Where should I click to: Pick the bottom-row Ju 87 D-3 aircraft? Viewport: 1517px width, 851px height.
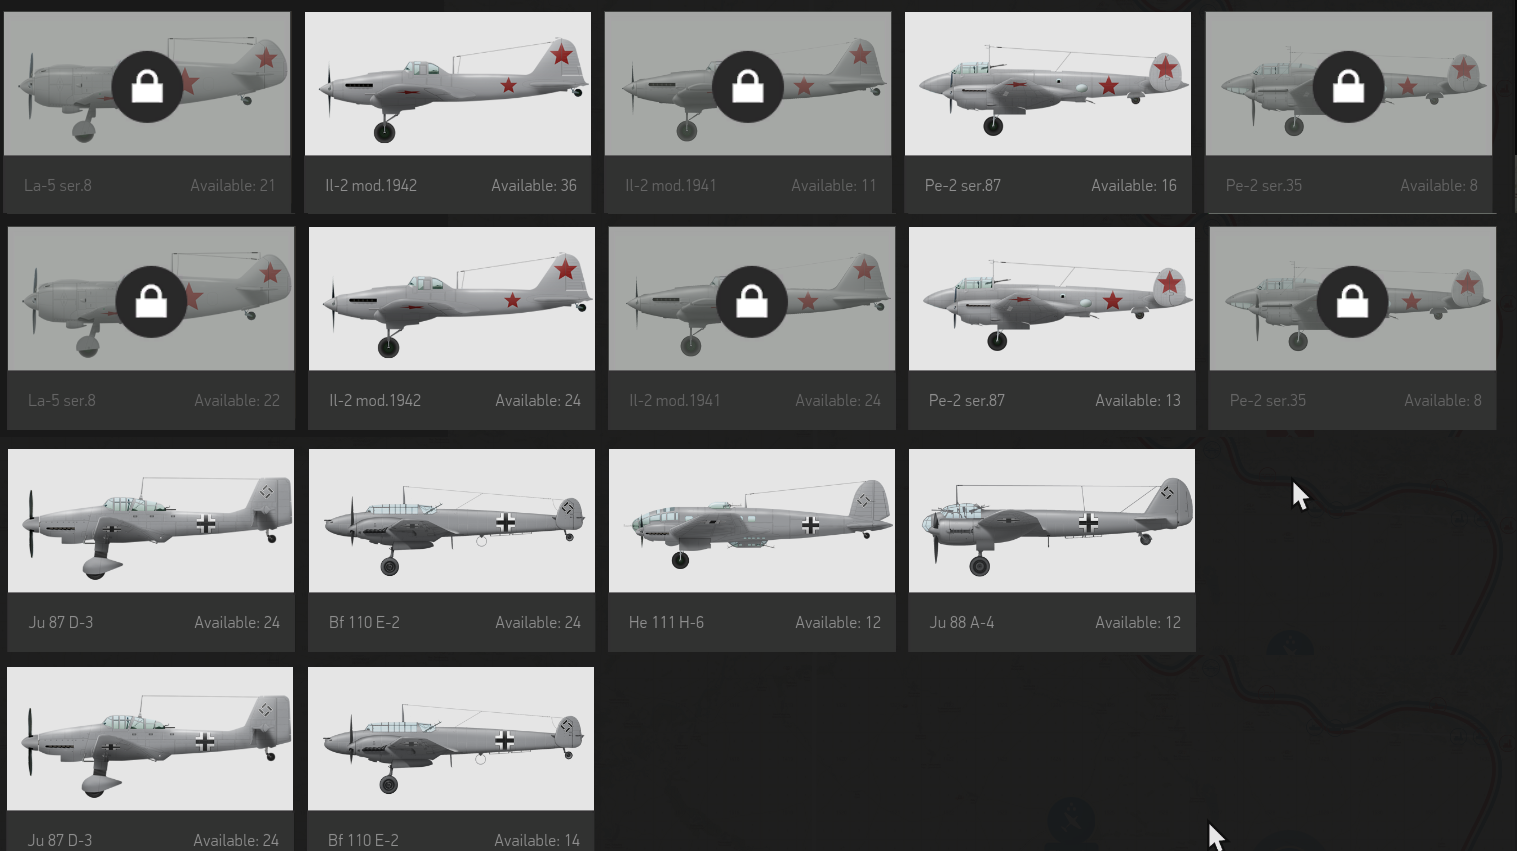150,759
